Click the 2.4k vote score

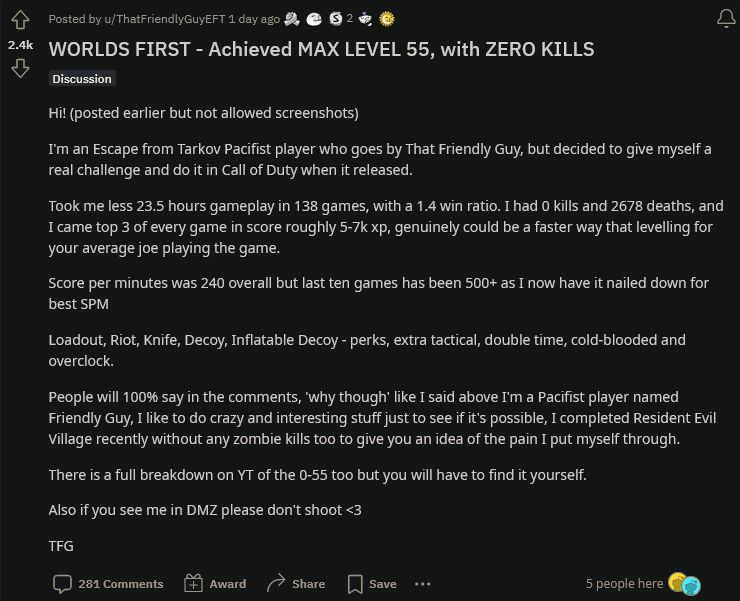(x=20, y=45)
